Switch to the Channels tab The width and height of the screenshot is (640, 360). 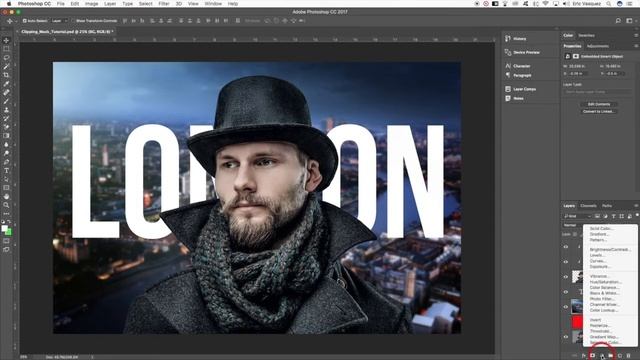click(588, 206)
